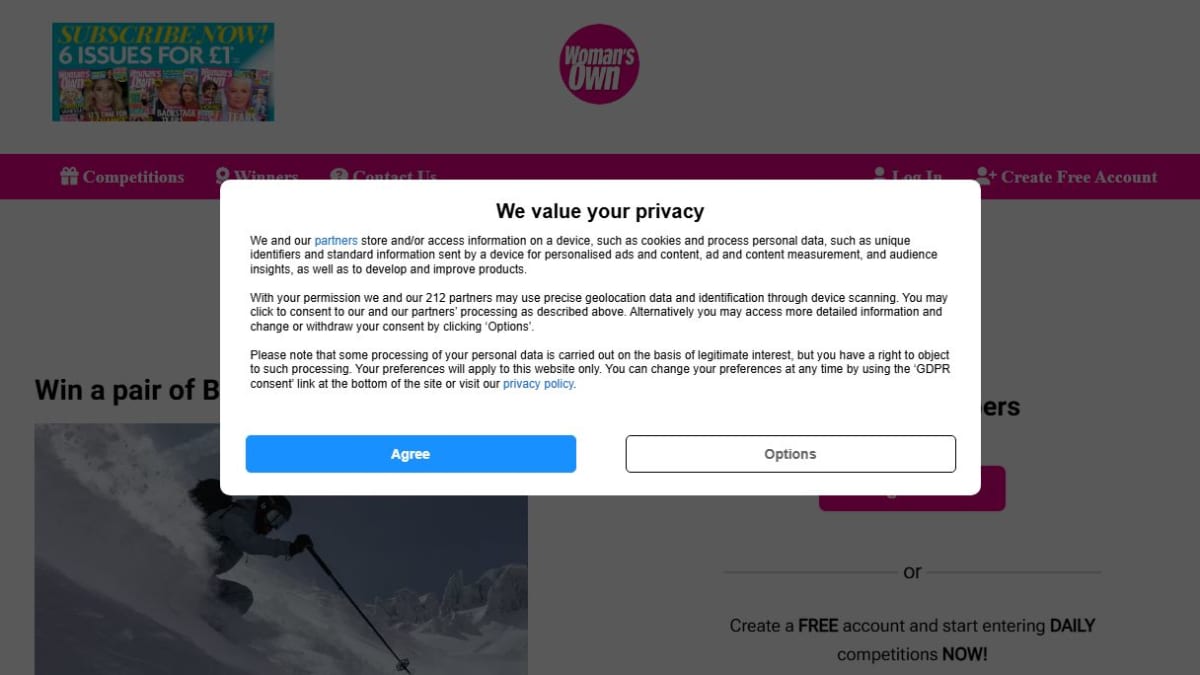Accept cookies with the Agree button
The image size is (1200, 675).
[411, 454]
